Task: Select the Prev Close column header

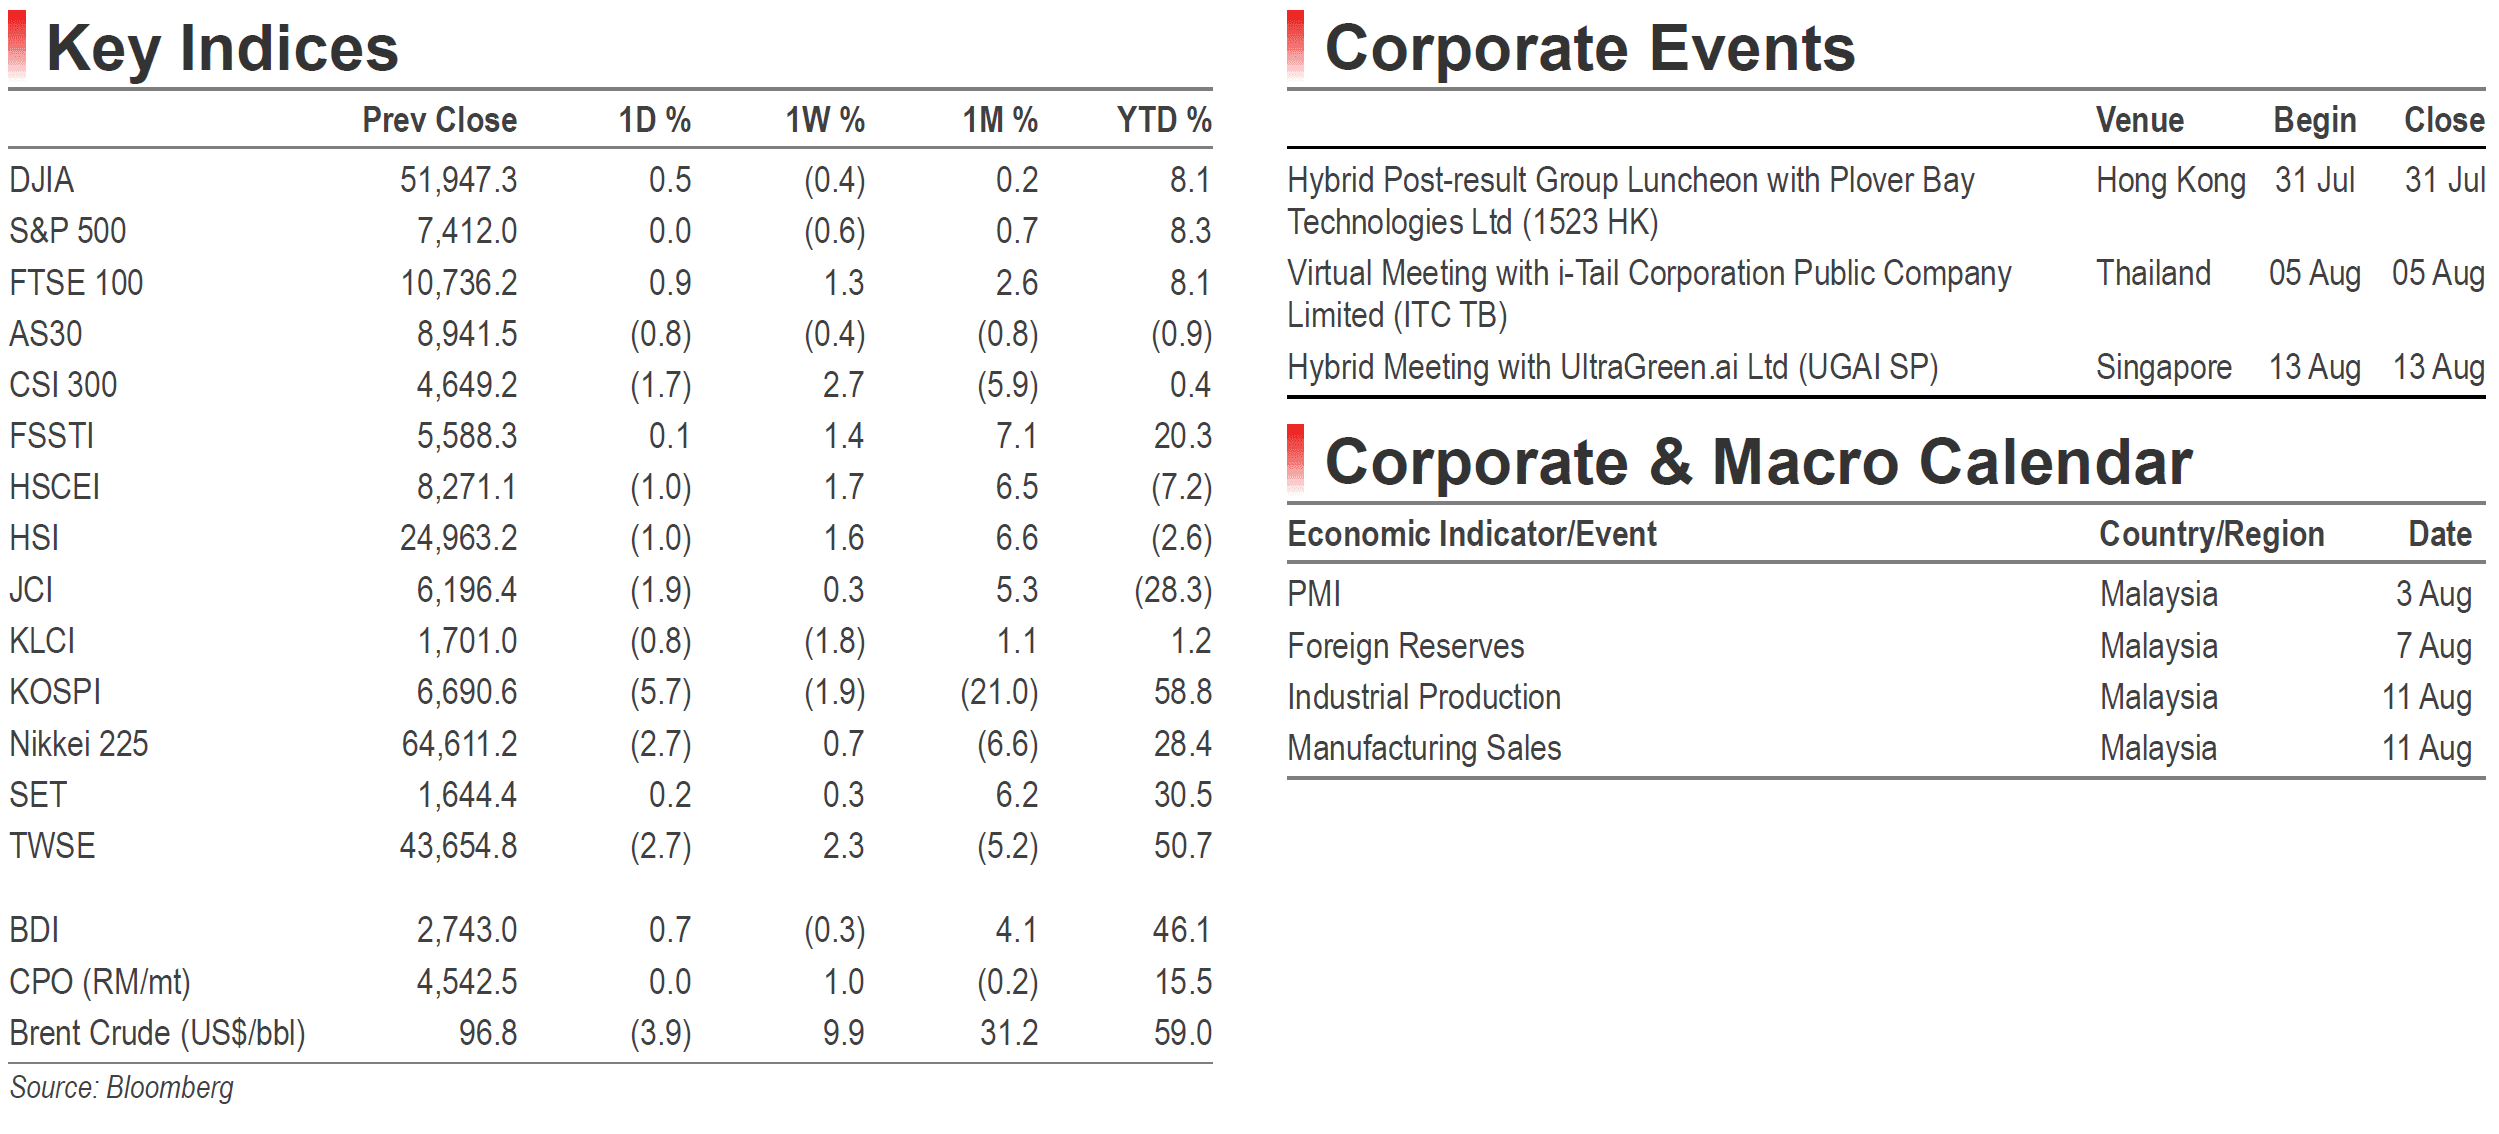Action: click(439, 120)
